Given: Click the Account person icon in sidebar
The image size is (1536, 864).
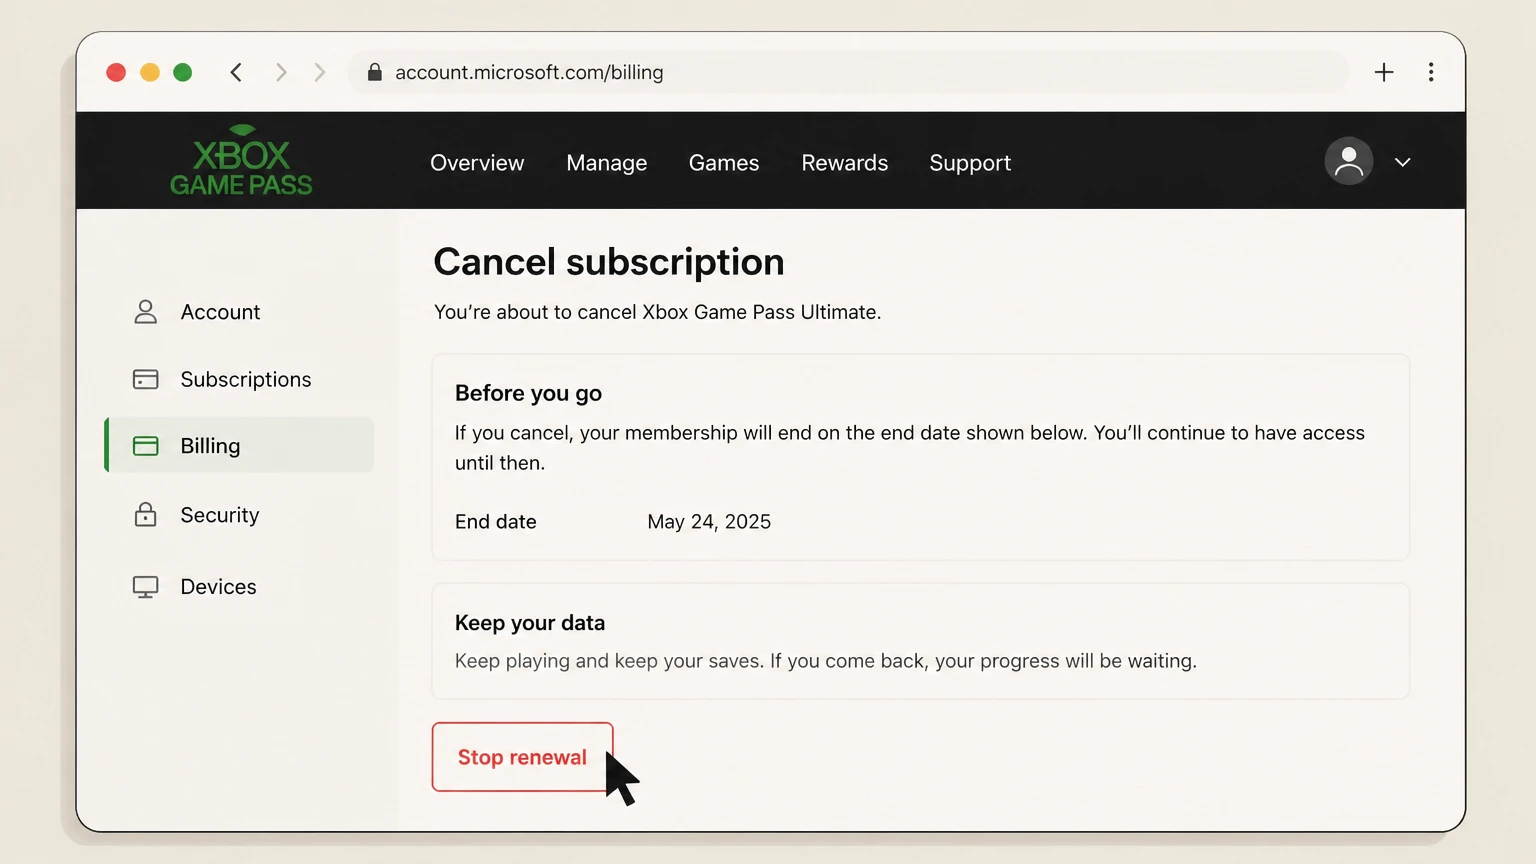Looking at the screenshot, I should [146, 312].
